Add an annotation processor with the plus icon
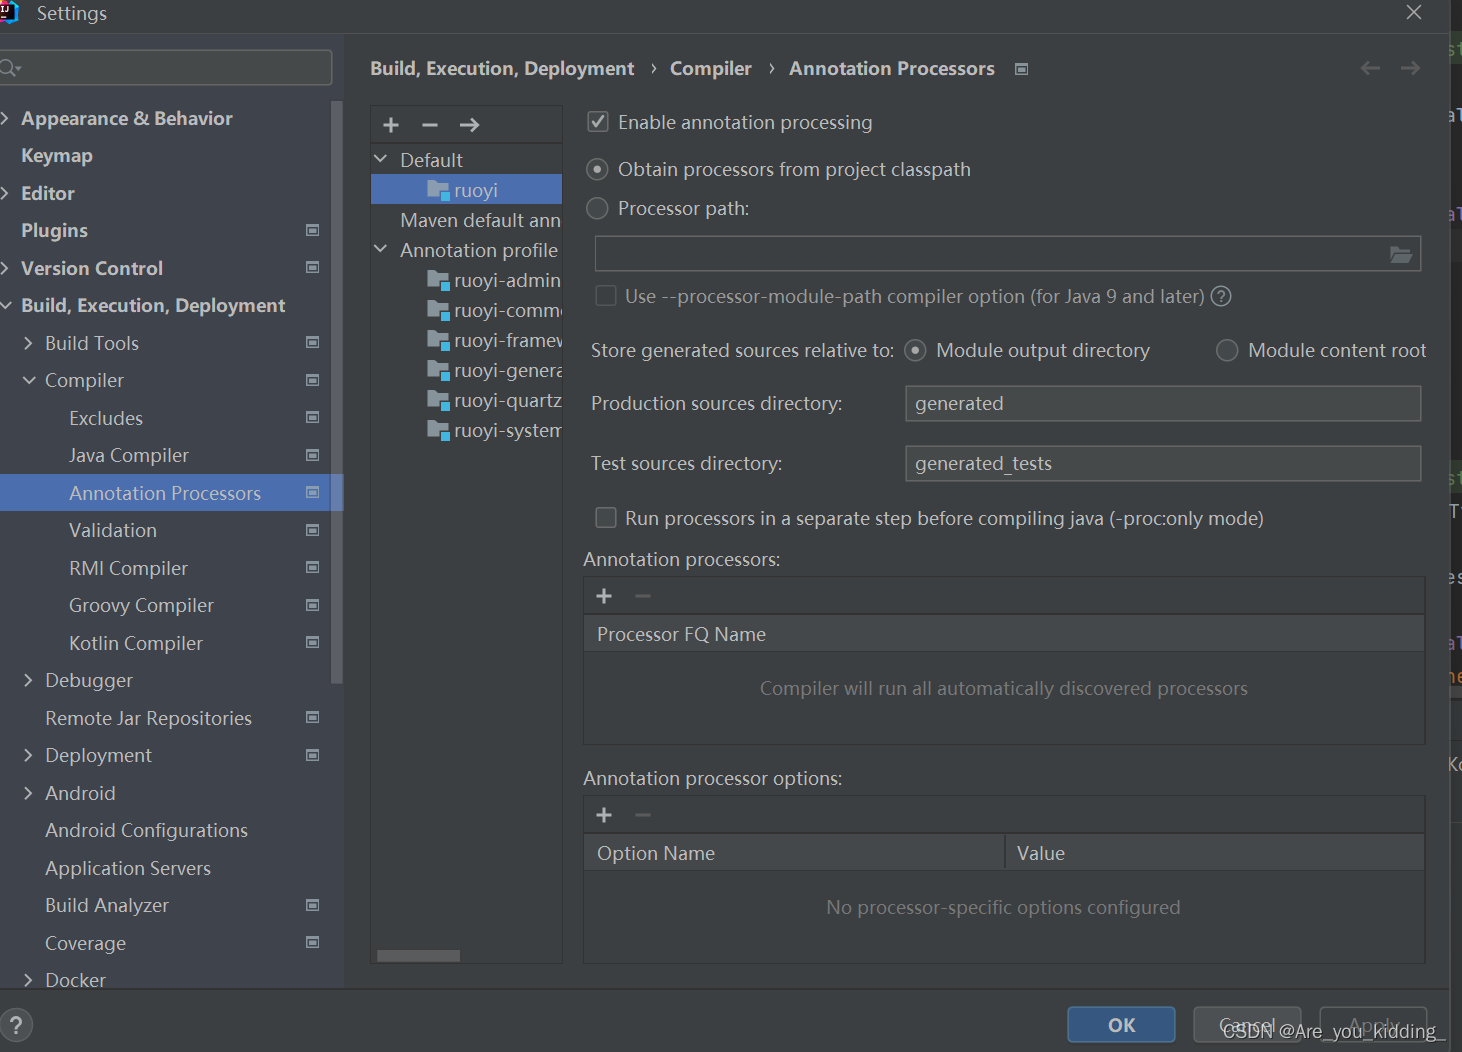The image size is (1462, 1052). point(604,595)
